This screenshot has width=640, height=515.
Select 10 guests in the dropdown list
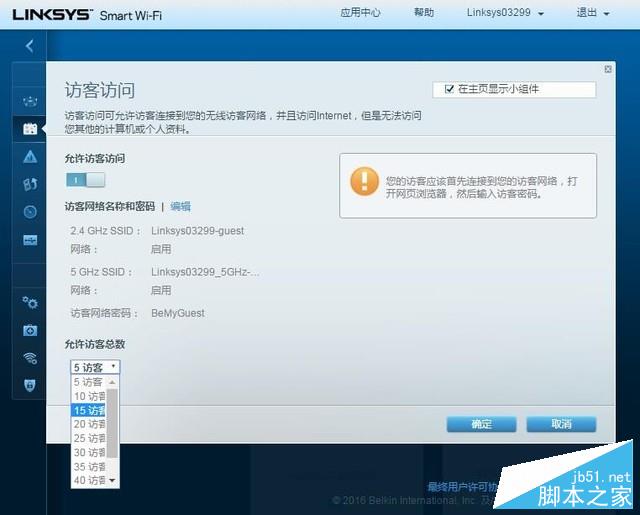point(88,396)
